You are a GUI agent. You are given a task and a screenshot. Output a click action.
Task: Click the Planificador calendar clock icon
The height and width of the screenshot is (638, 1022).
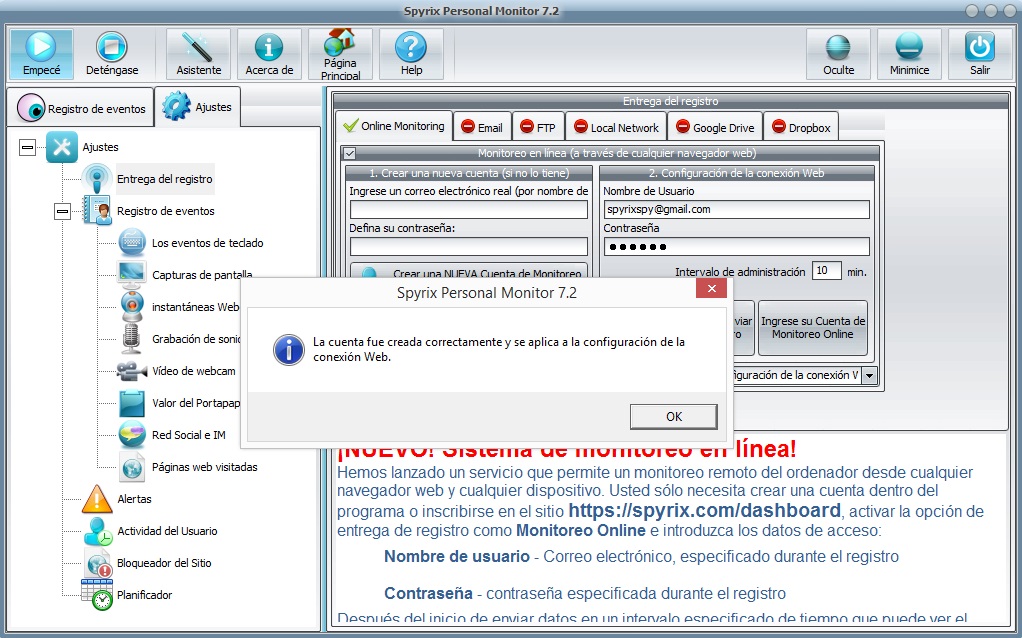click(x=97, y=594)
